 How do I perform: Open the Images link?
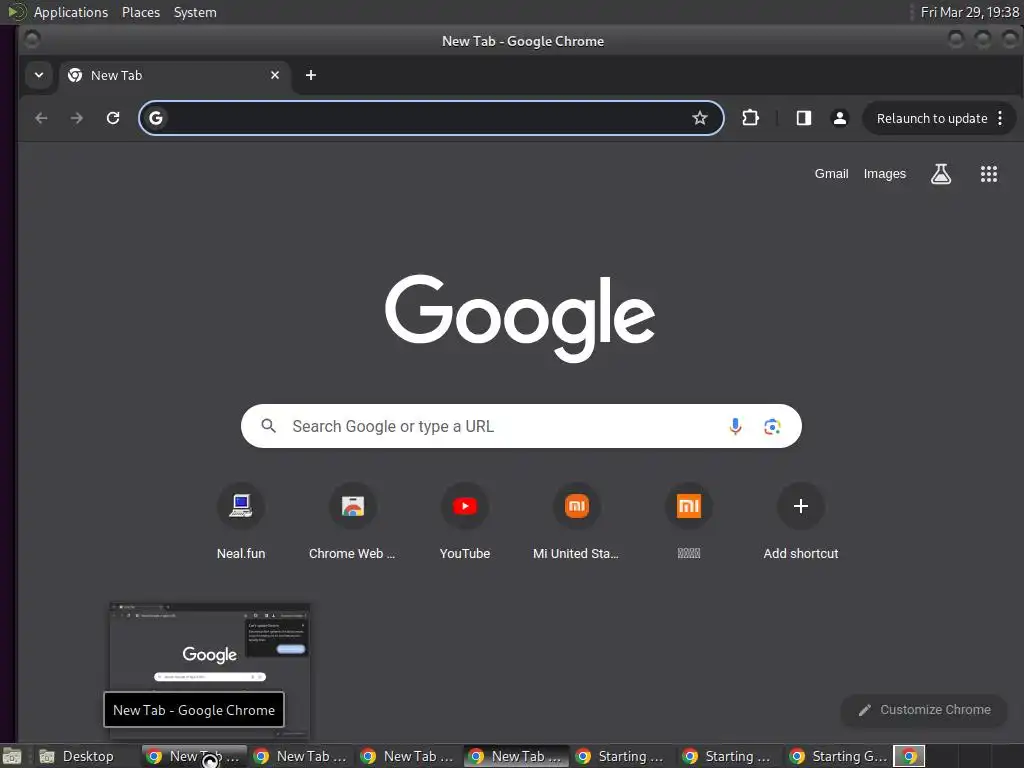point(884,174)
